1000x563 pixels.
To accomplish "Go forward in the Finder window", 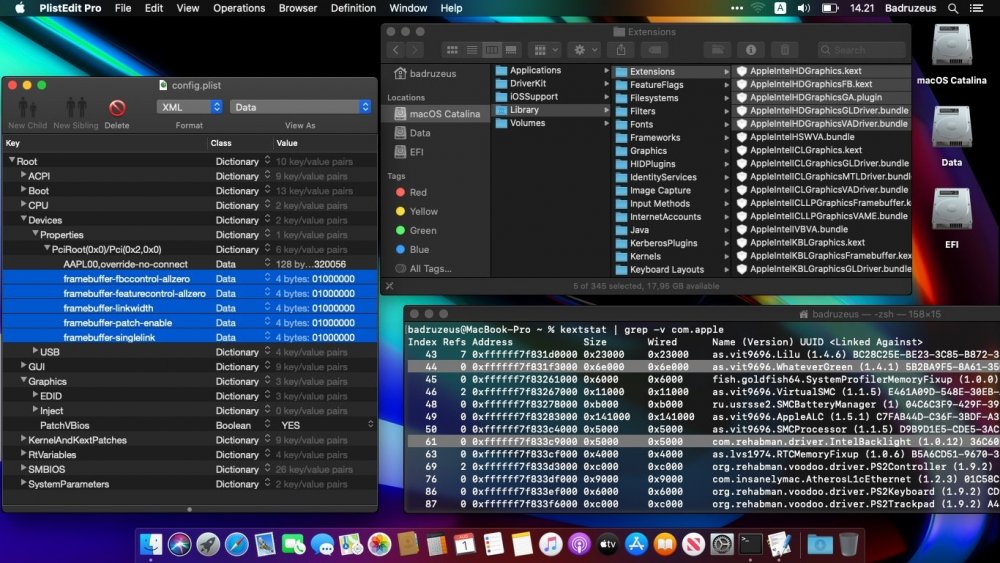I will [415, 50].
